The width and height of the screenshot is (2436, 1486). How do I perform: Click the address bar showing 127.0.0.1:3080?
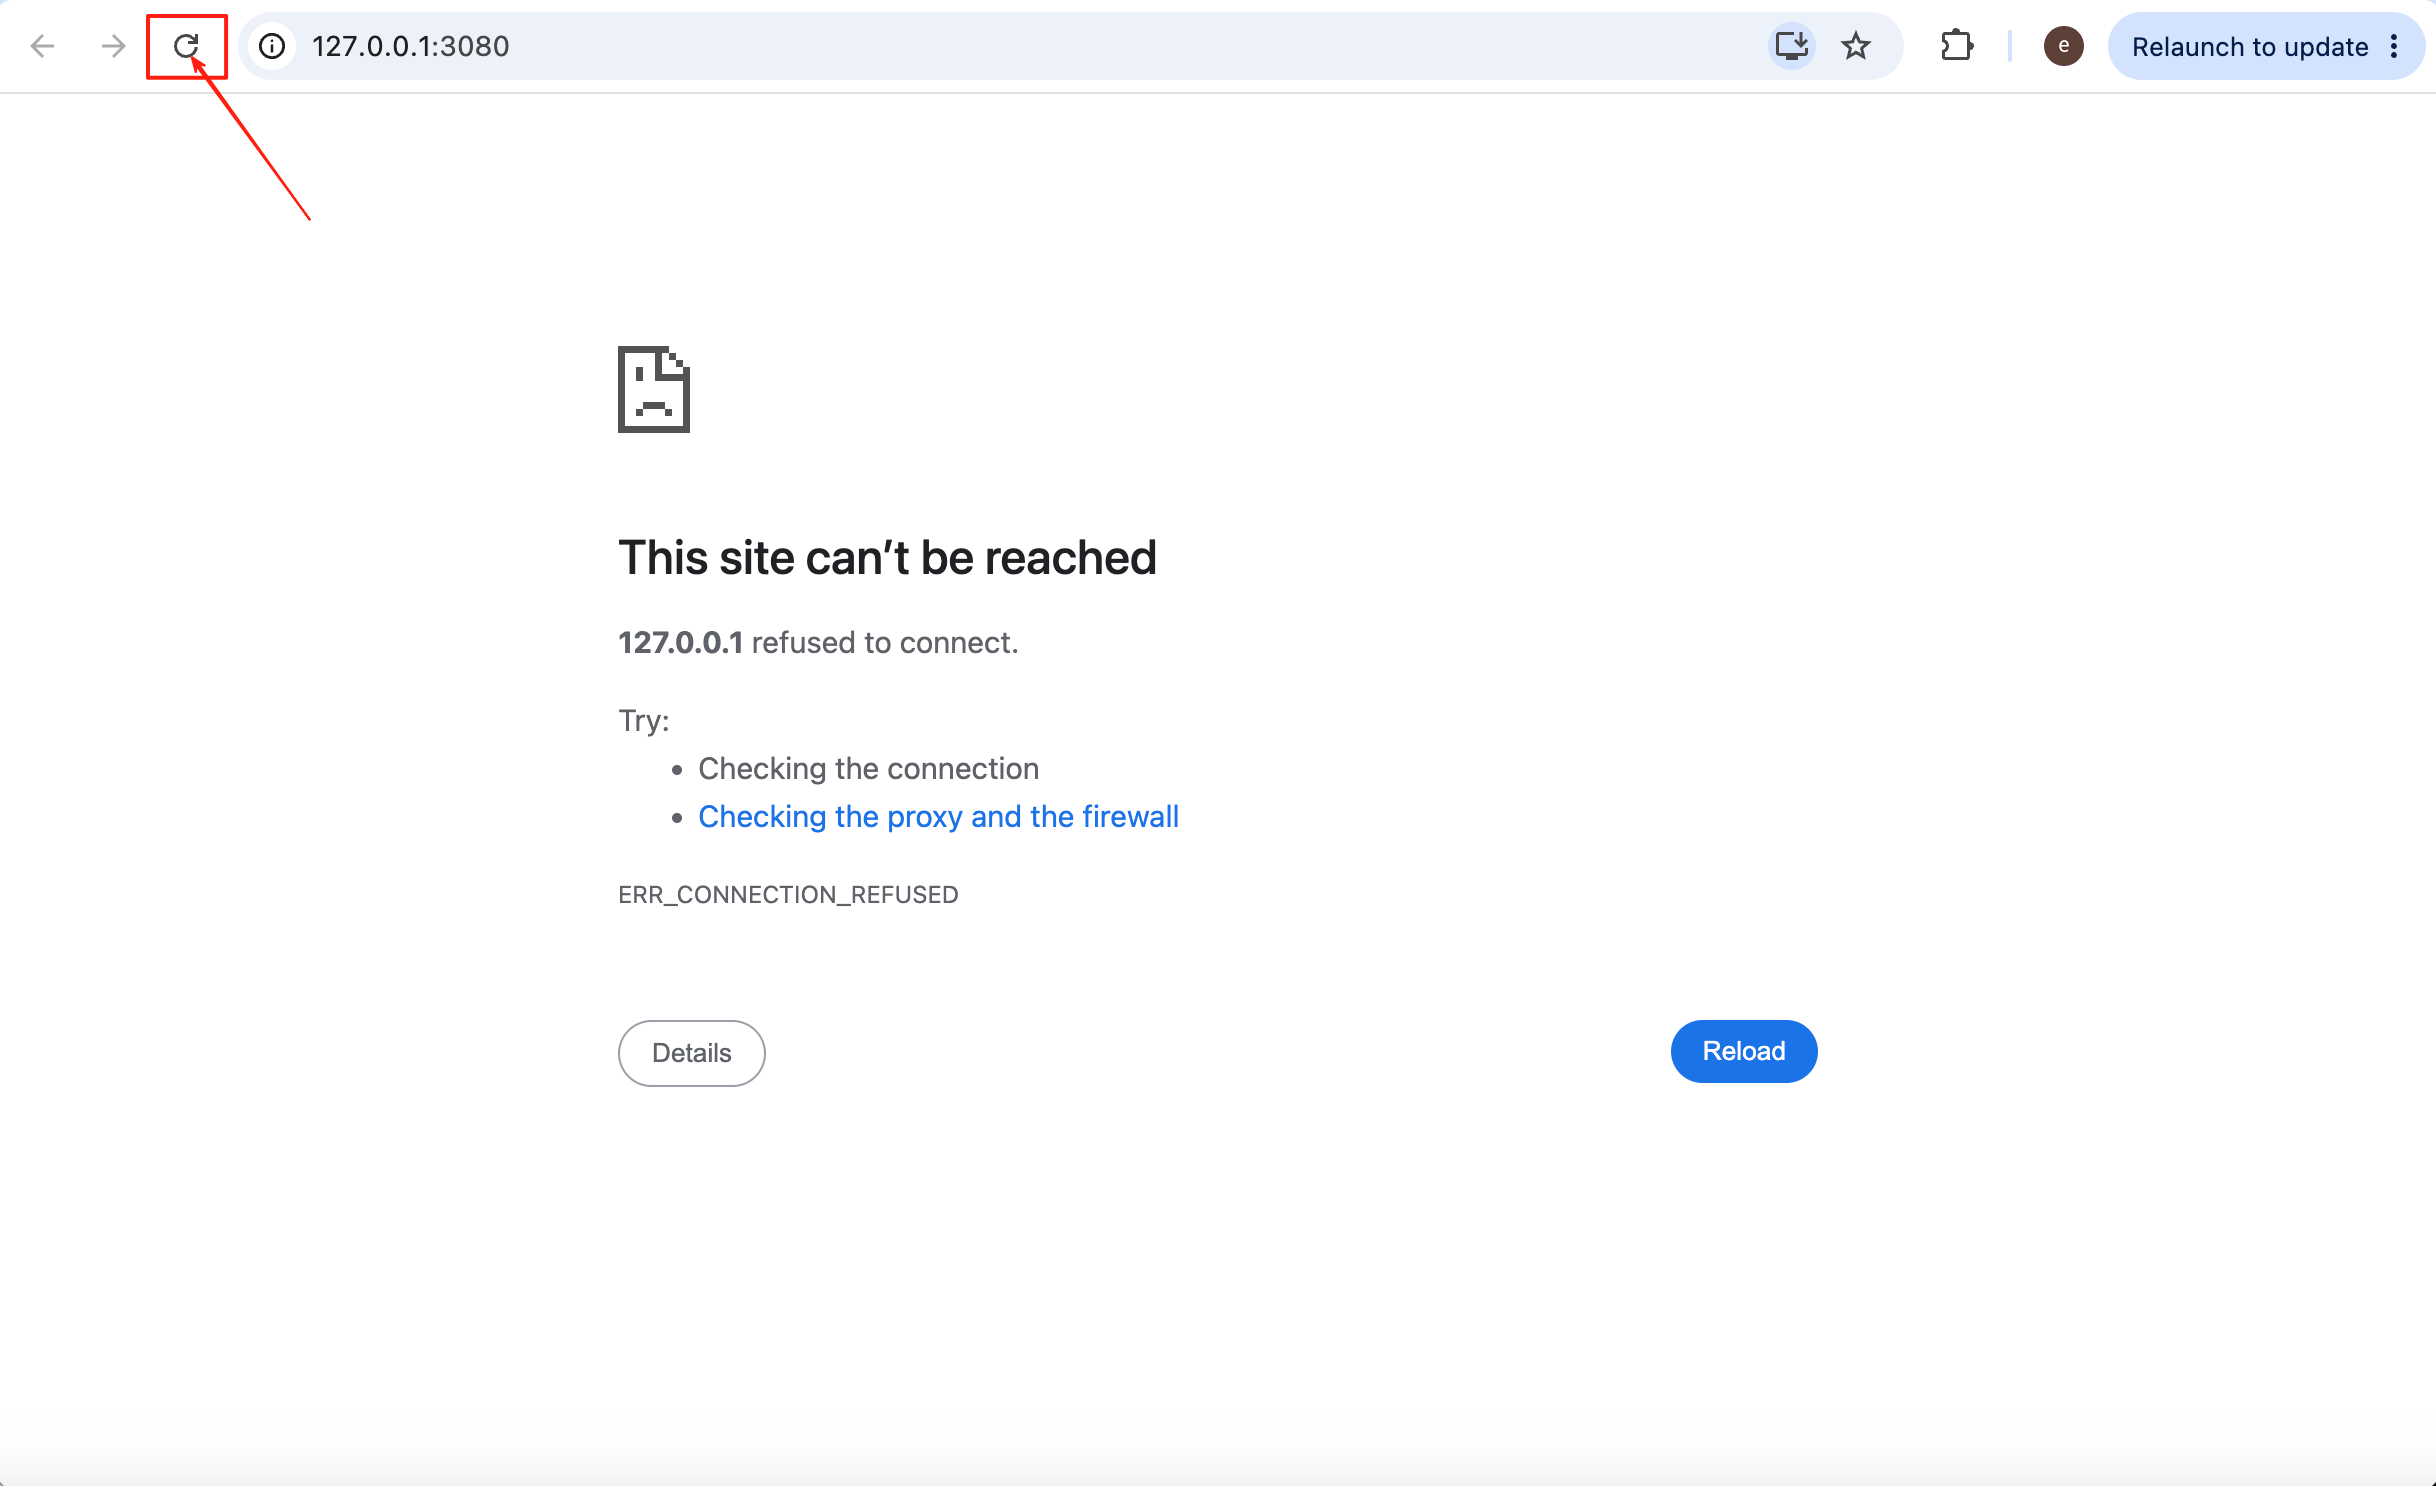pos(1000,46)
